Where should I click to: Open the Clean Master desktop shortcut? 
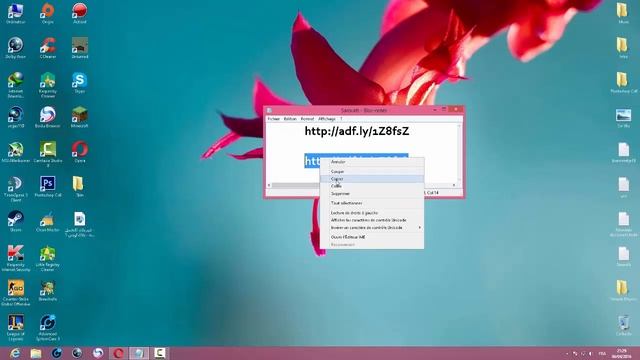point(48,221)
